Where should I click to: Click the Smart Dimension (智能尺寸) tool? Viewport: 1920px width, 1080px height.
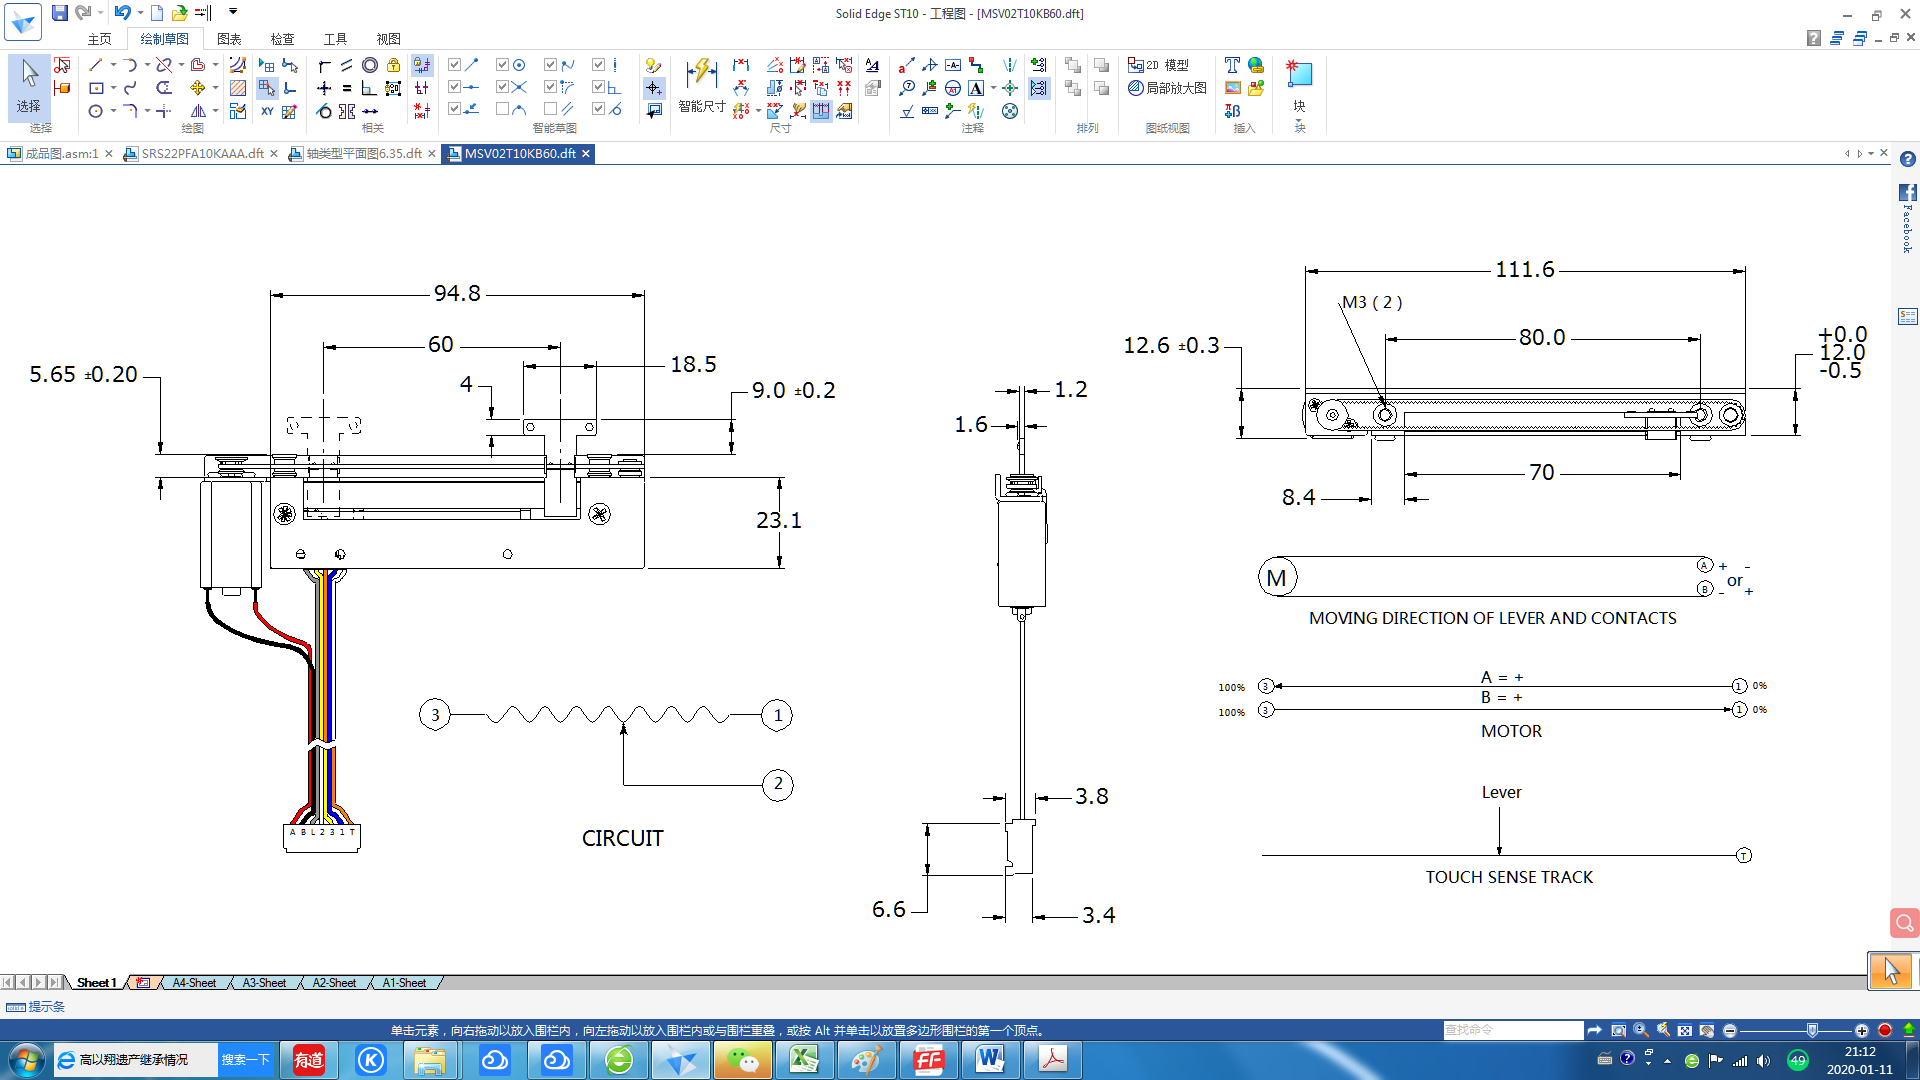tap(702, 85)
